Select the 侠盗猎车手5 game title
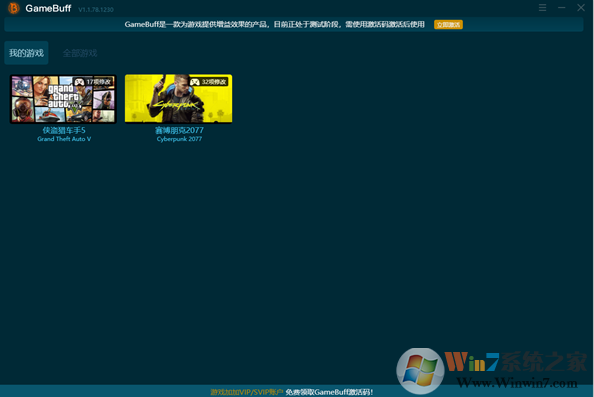 [x=64, y=130]
